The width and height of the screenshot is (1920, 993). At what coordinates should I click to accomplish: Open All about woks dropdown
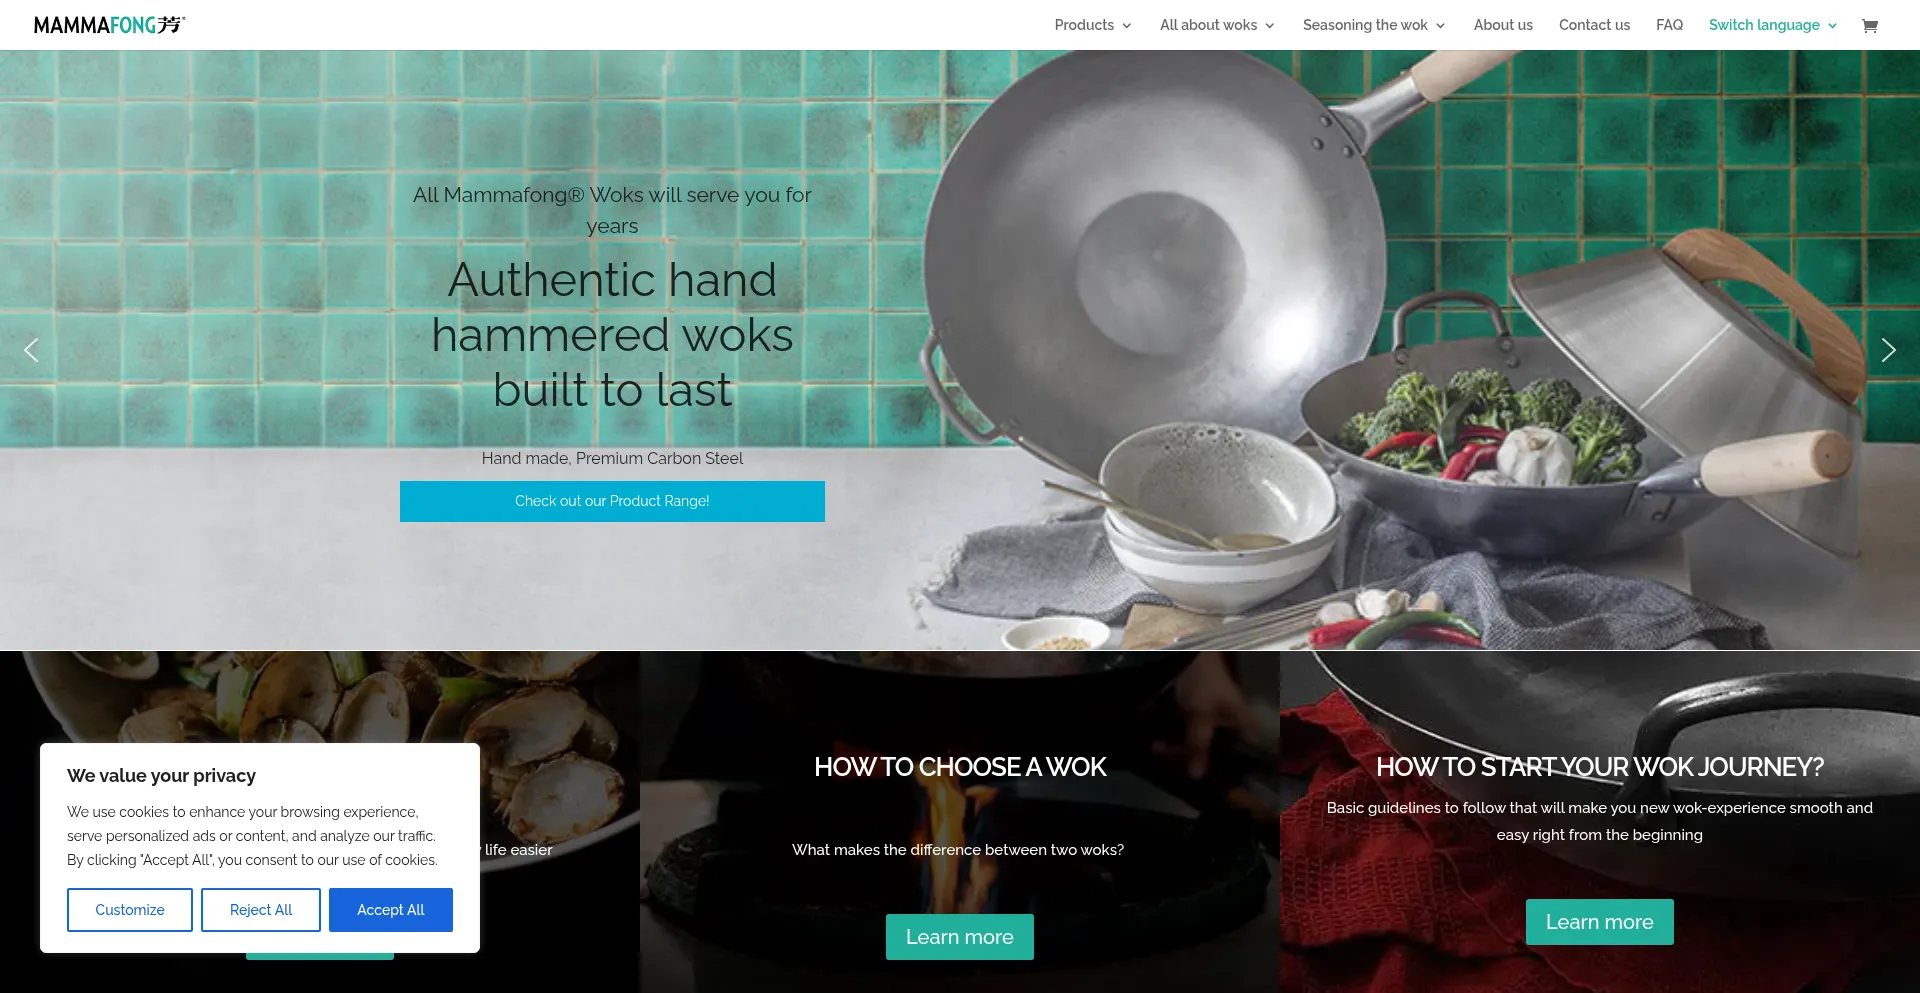(1217, 25)
